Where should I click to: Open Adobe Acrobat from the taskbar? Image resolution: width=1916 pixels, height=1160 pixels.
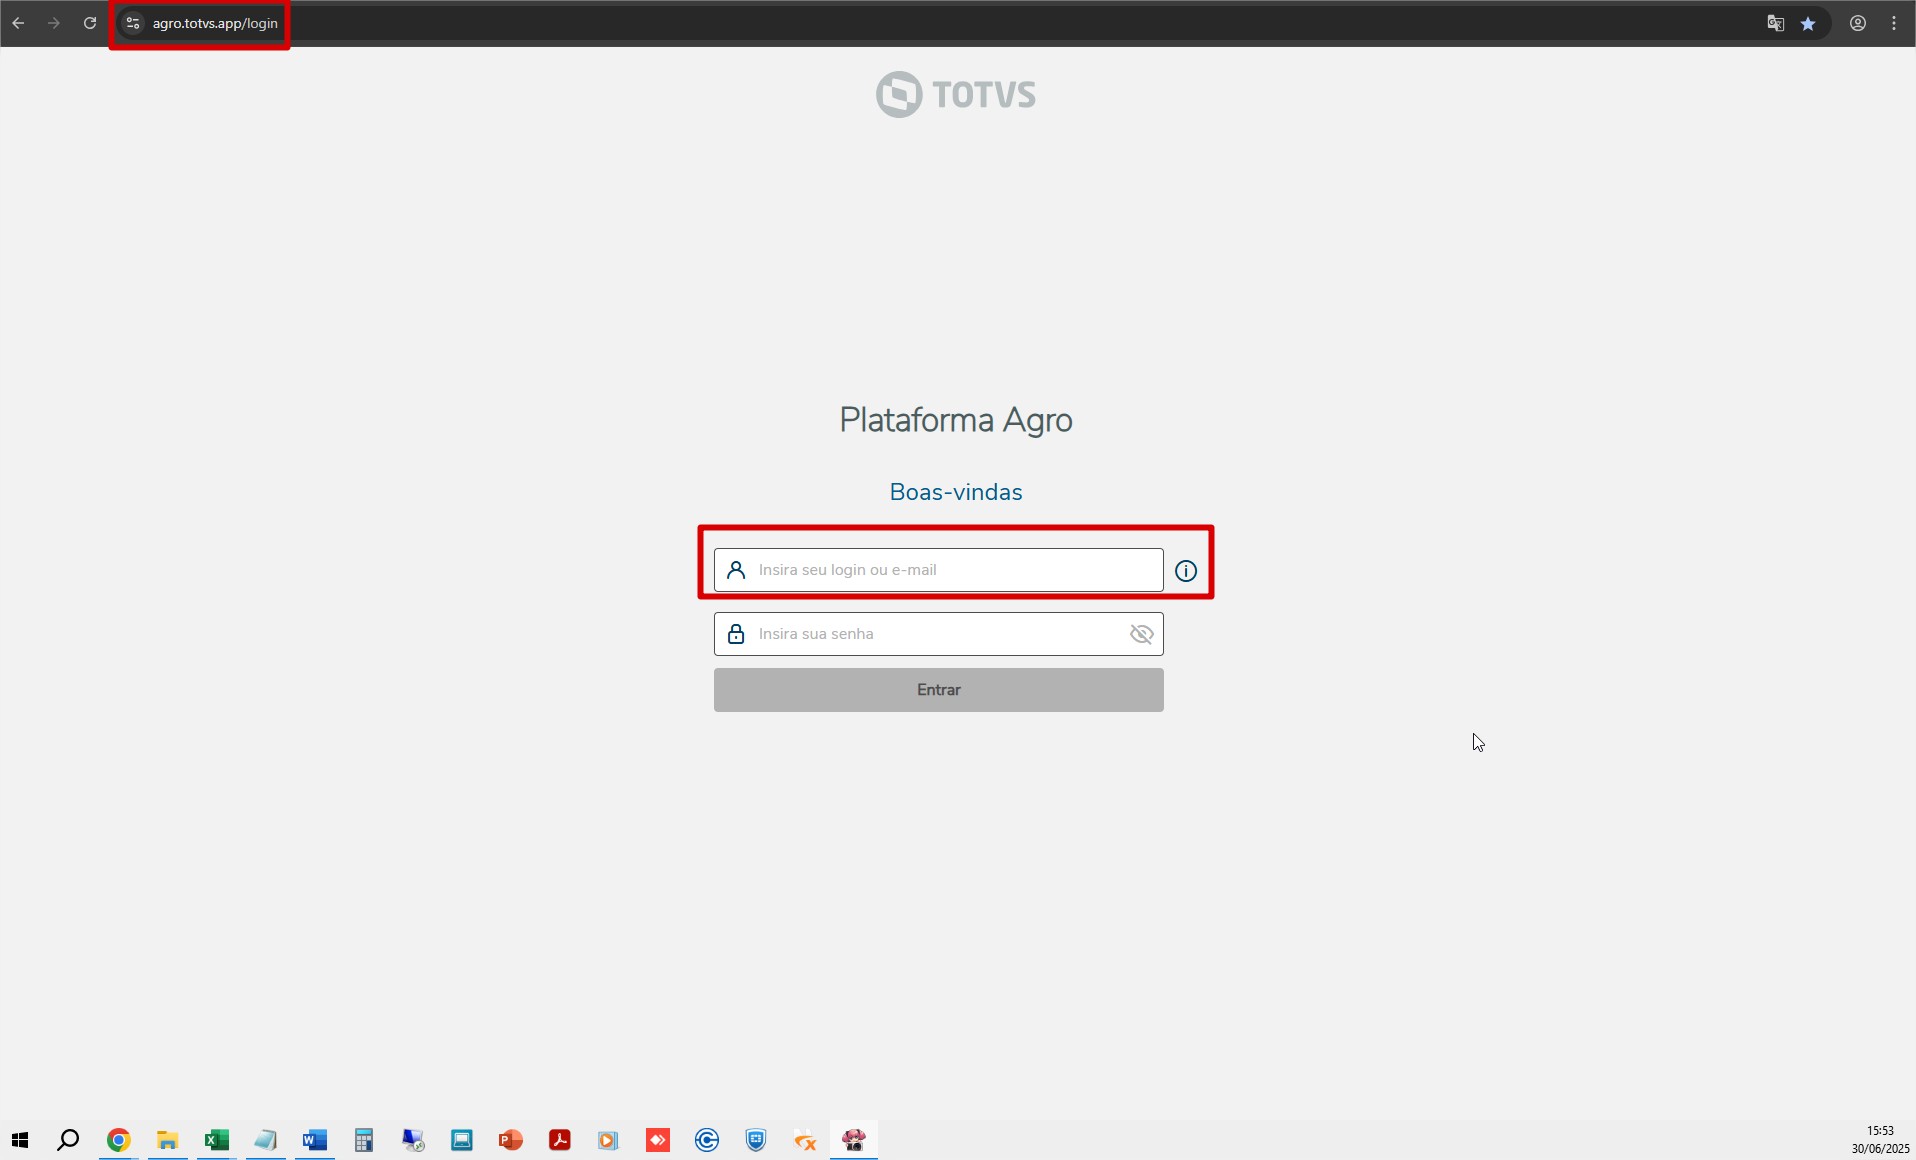[x=560, y=1140]
